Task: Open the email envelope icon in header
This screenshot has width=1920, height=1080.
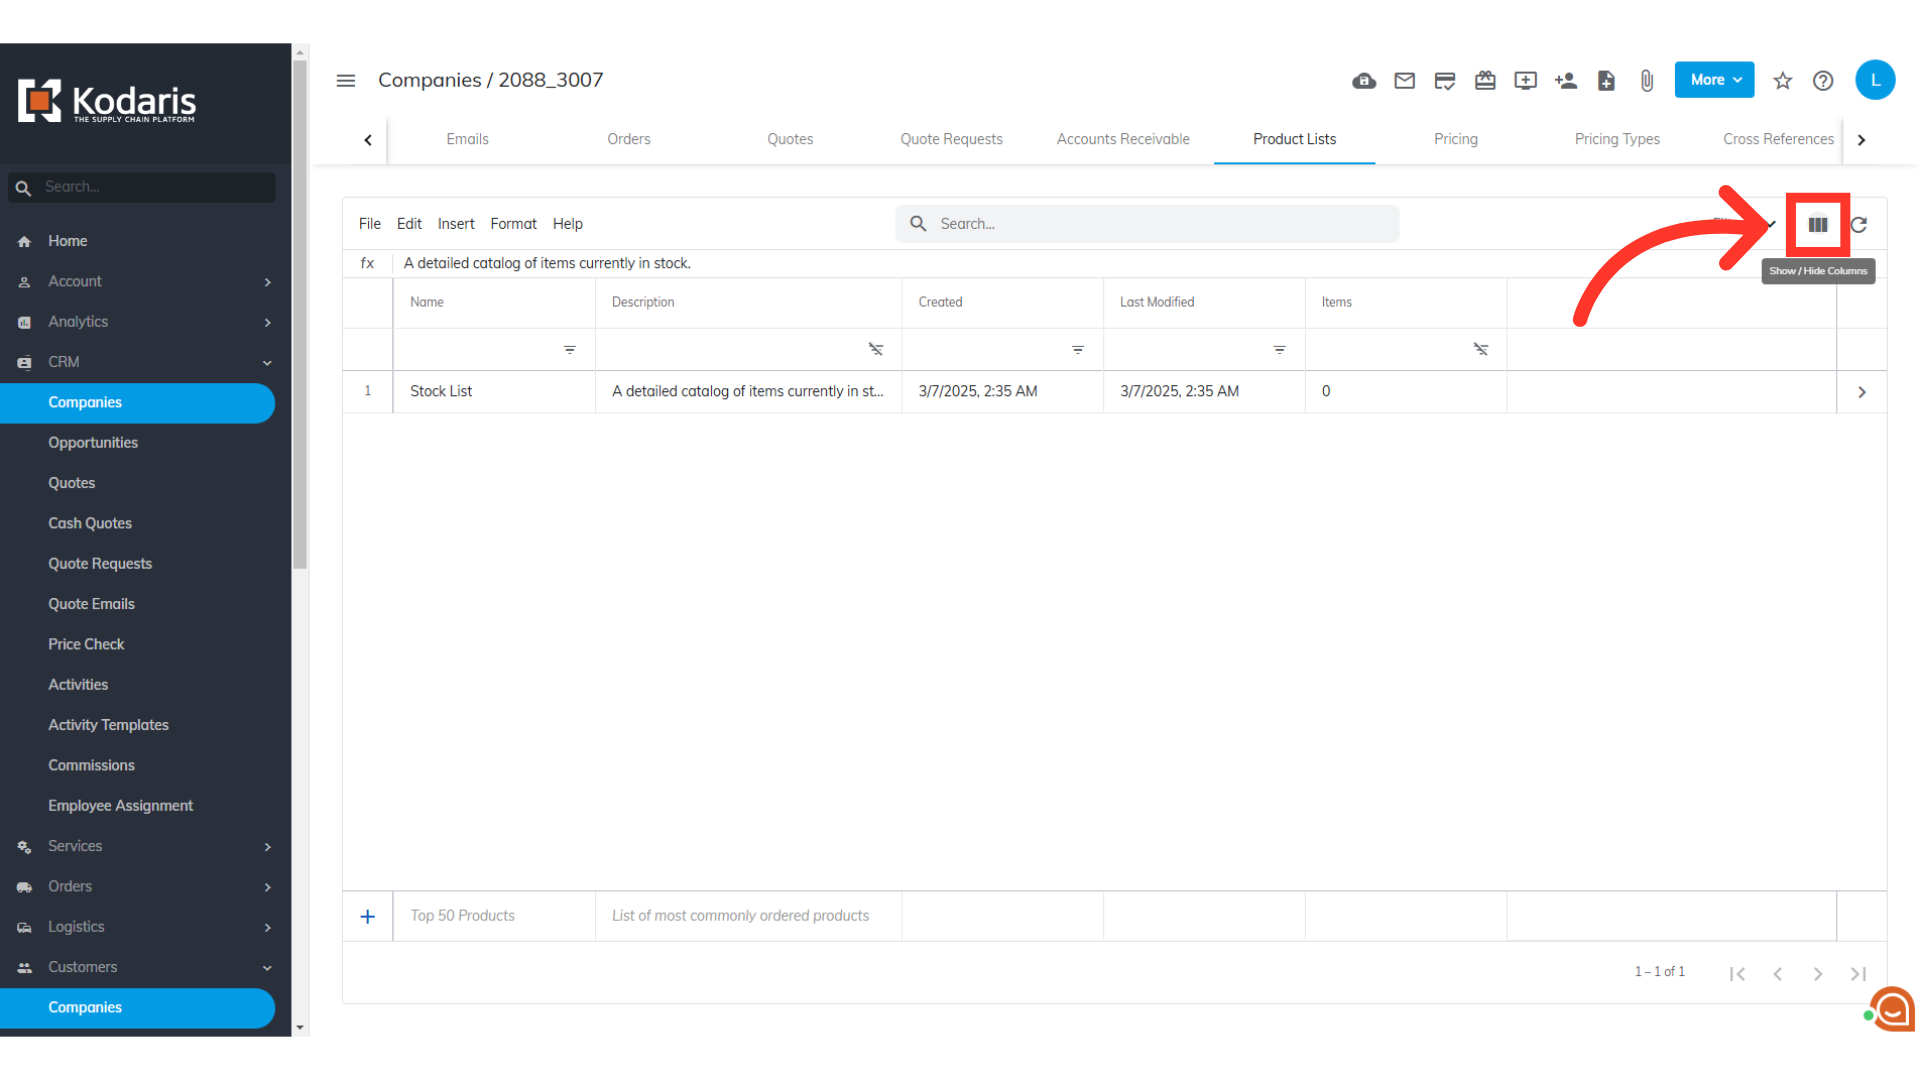Action: 1404,81
